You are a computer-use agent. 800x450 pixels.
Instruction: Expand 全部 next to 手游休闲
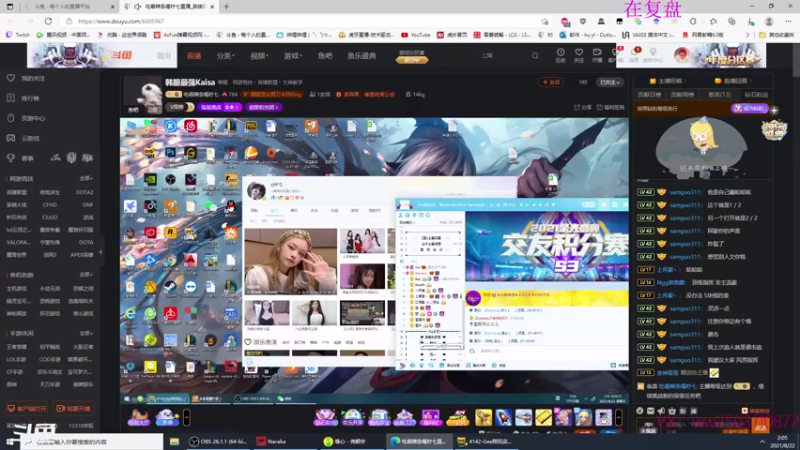pyautogui.click(x=86, y=333)
